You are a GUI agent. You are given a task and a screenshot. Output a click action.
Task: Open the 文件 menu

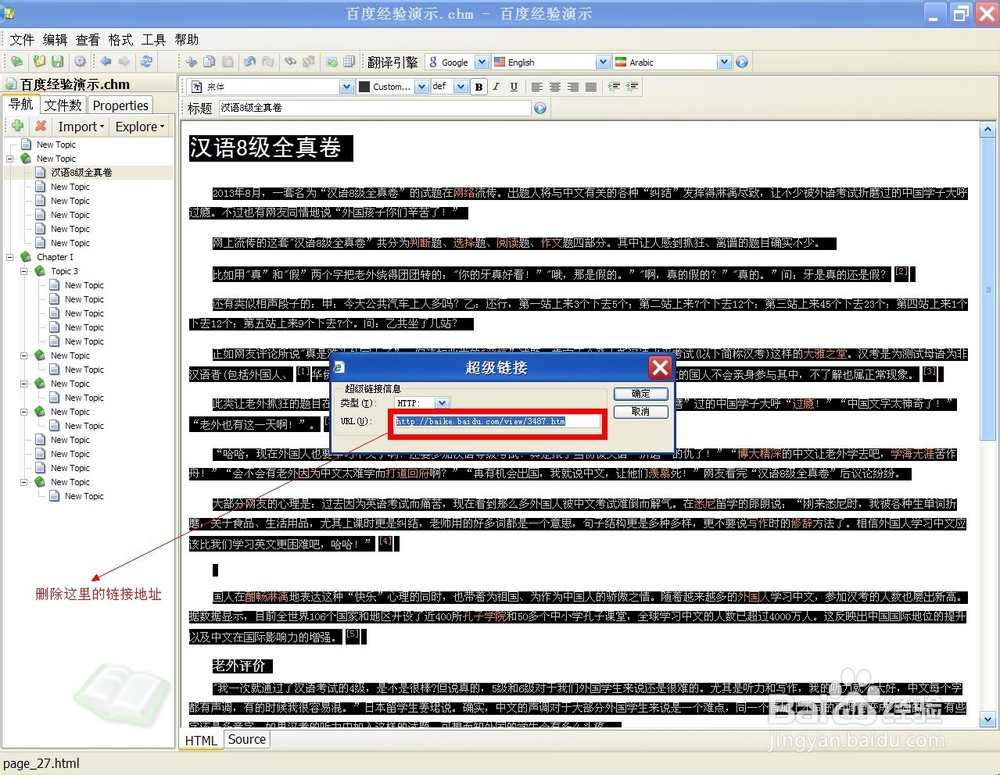[22, 40]
